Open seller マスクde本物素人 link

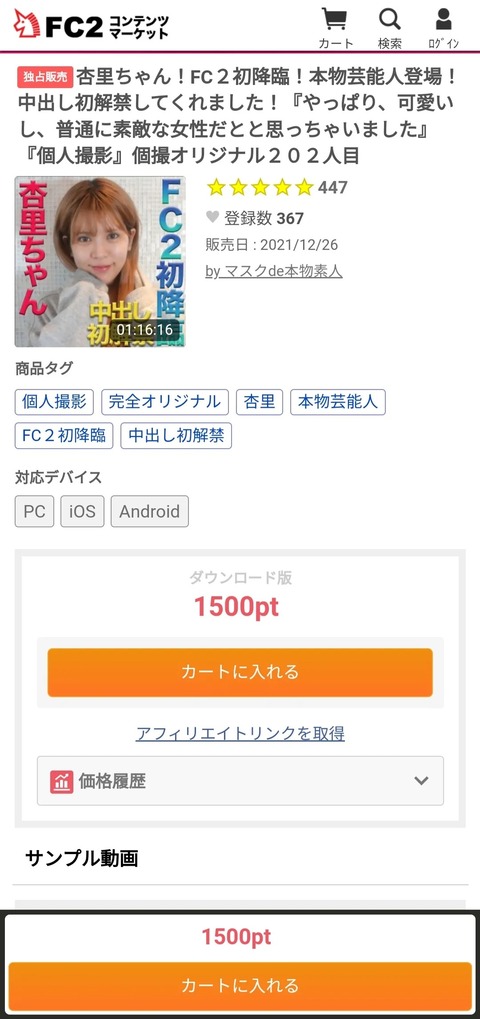[274, 271]
